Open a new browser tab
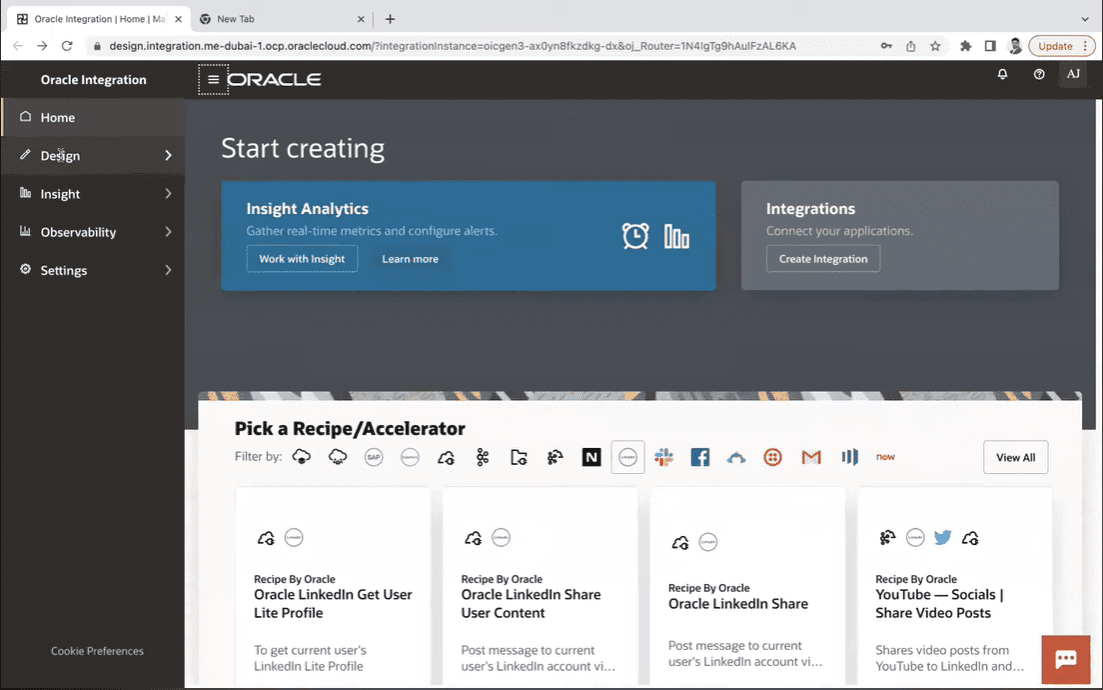This screenshot has height=690, width=1103. 390,19
